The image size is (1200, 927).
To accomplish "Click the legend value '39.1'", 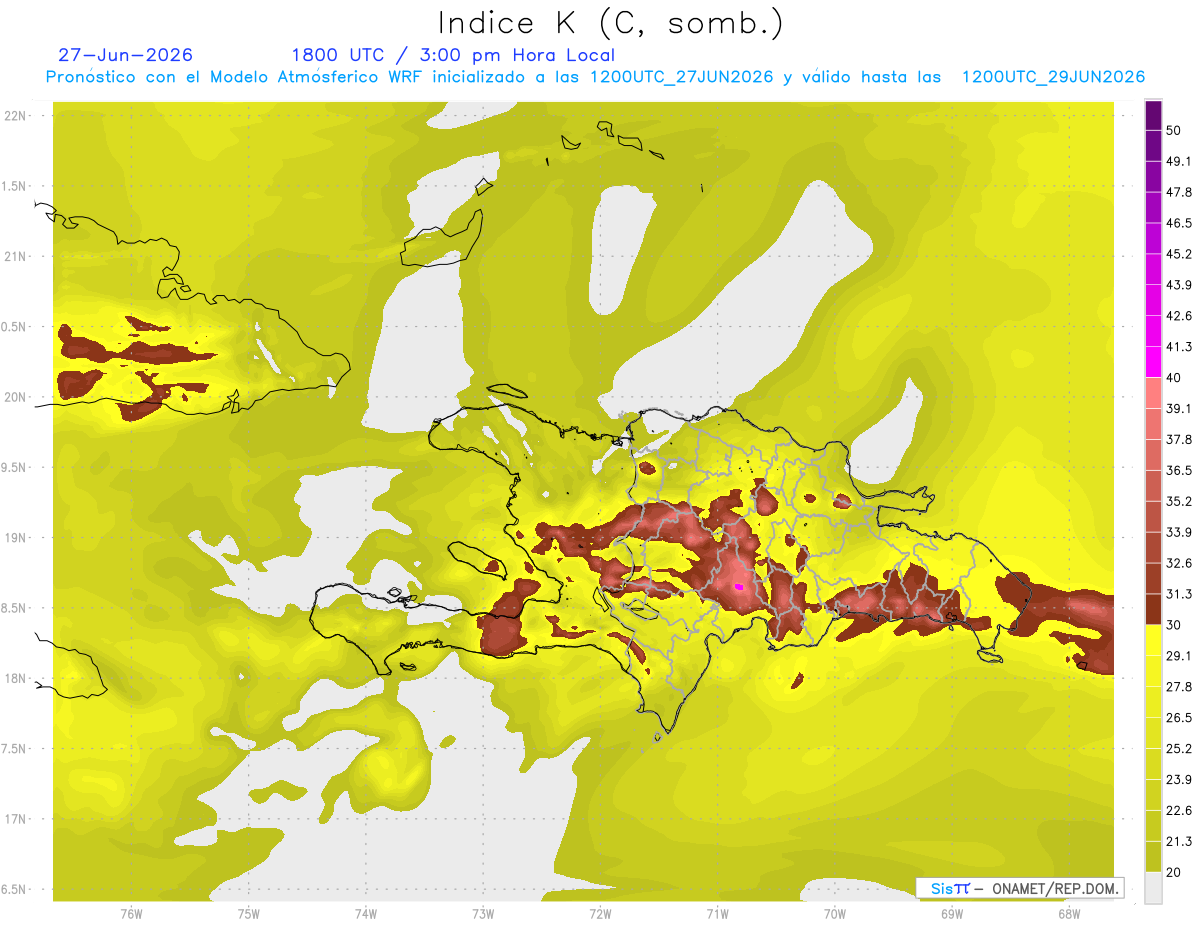I will click(x=1179, y=409).
